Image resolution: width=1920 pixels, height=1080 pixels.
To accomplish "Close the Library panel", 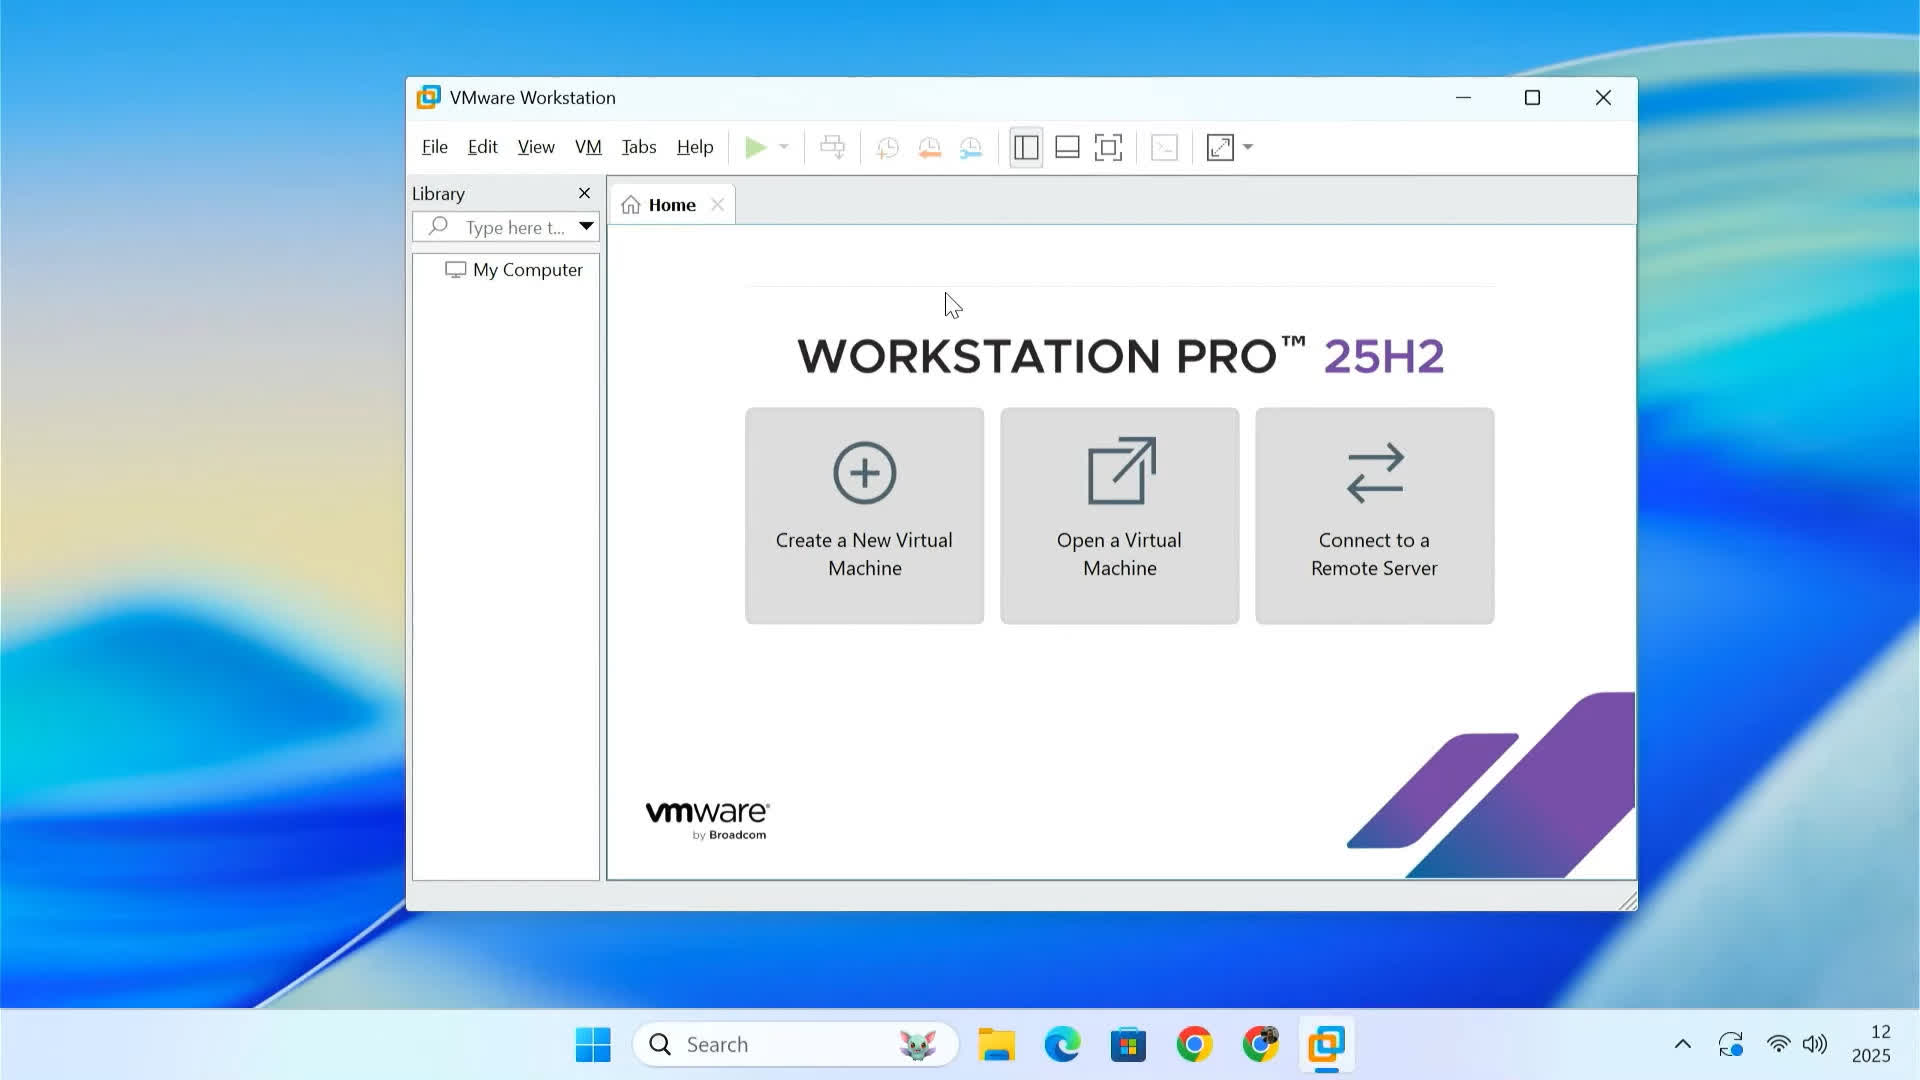I will [x=584, y=193].
